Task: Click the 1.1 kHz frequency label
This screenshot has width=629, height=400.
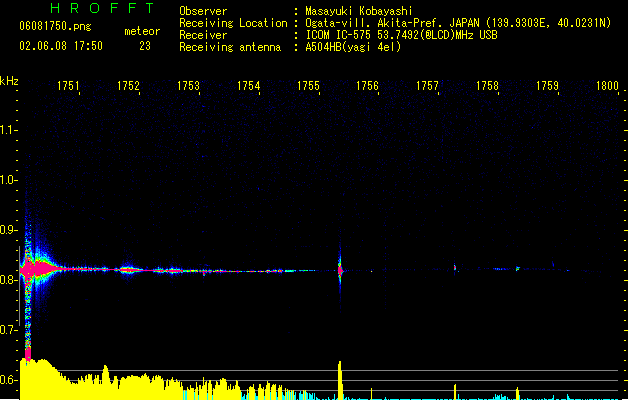Action: click(x=7, y=130)
